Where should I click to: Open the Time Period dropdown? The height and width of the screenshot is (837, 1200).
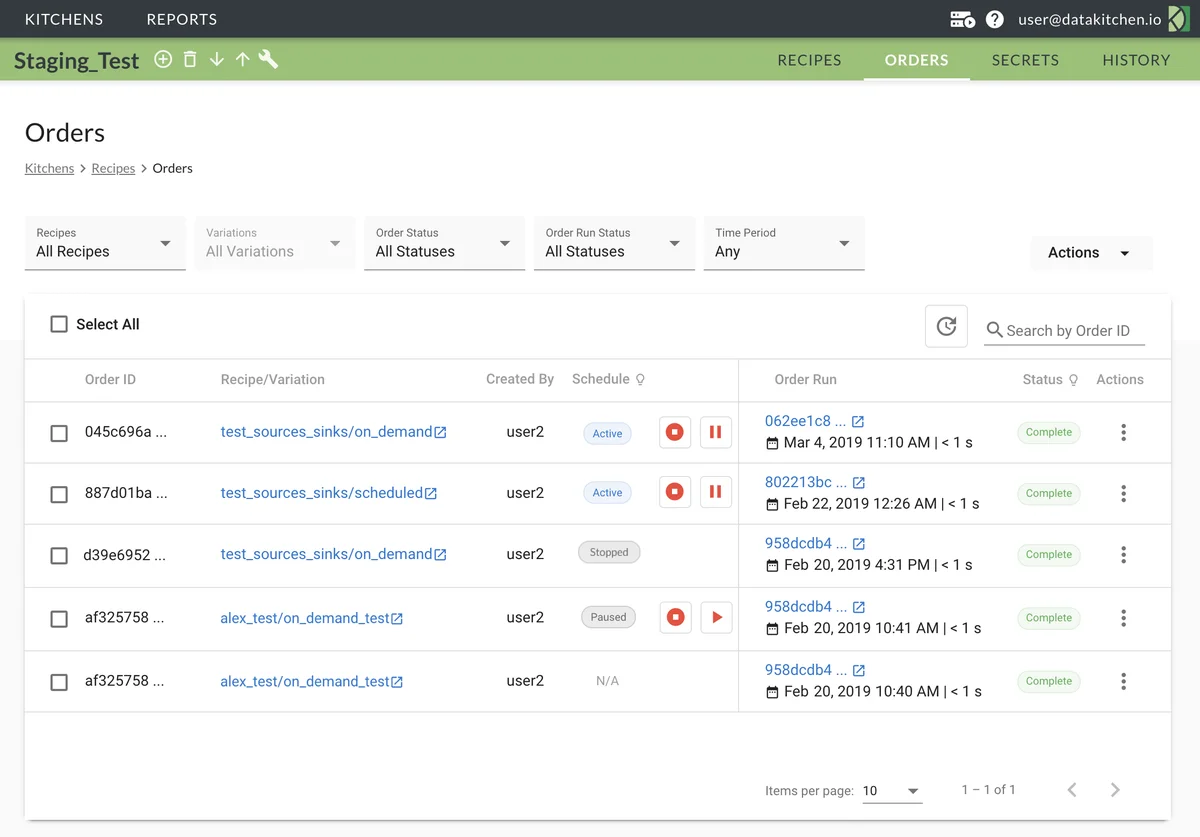click(x=783, y=243)
